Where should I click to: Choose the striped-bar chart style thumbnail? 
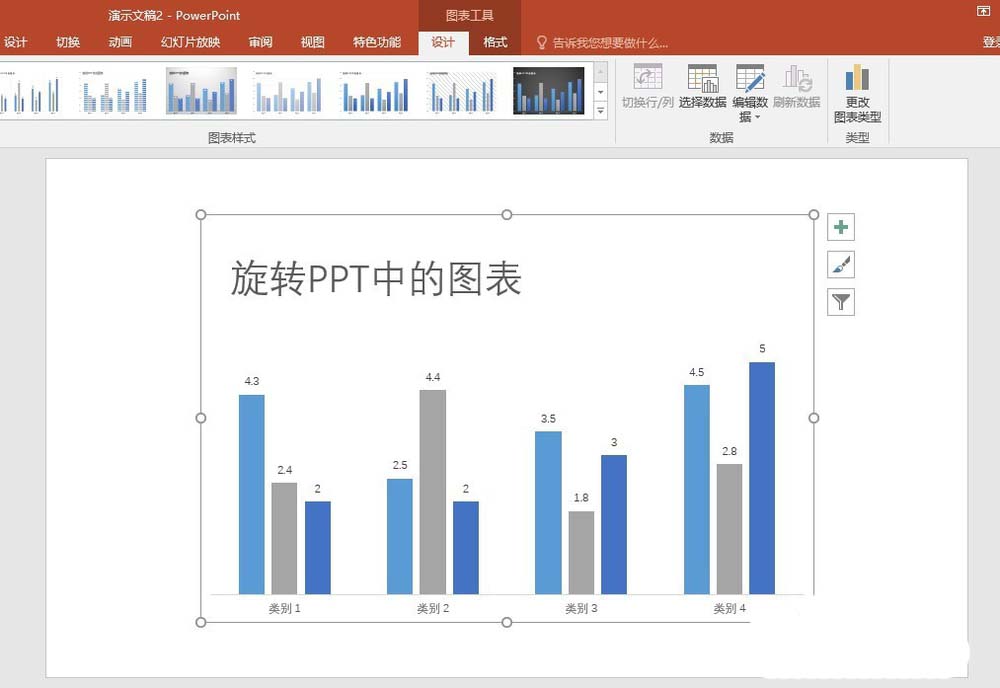(x=114, y=91)
